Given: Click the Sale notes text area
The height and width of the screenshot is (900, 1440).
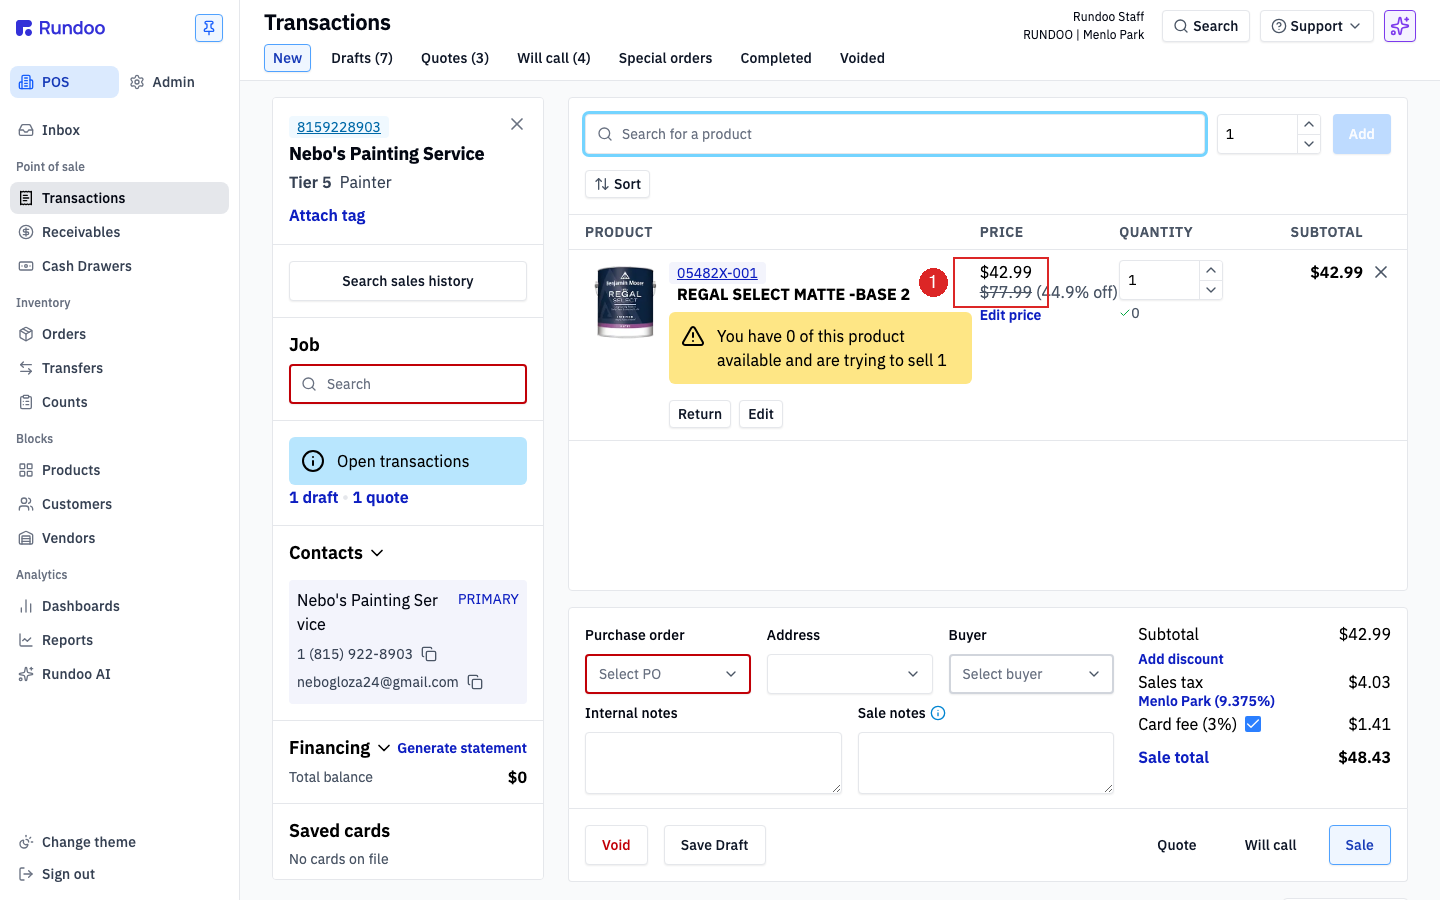Looking at the screenshot, I should [986, 763].
